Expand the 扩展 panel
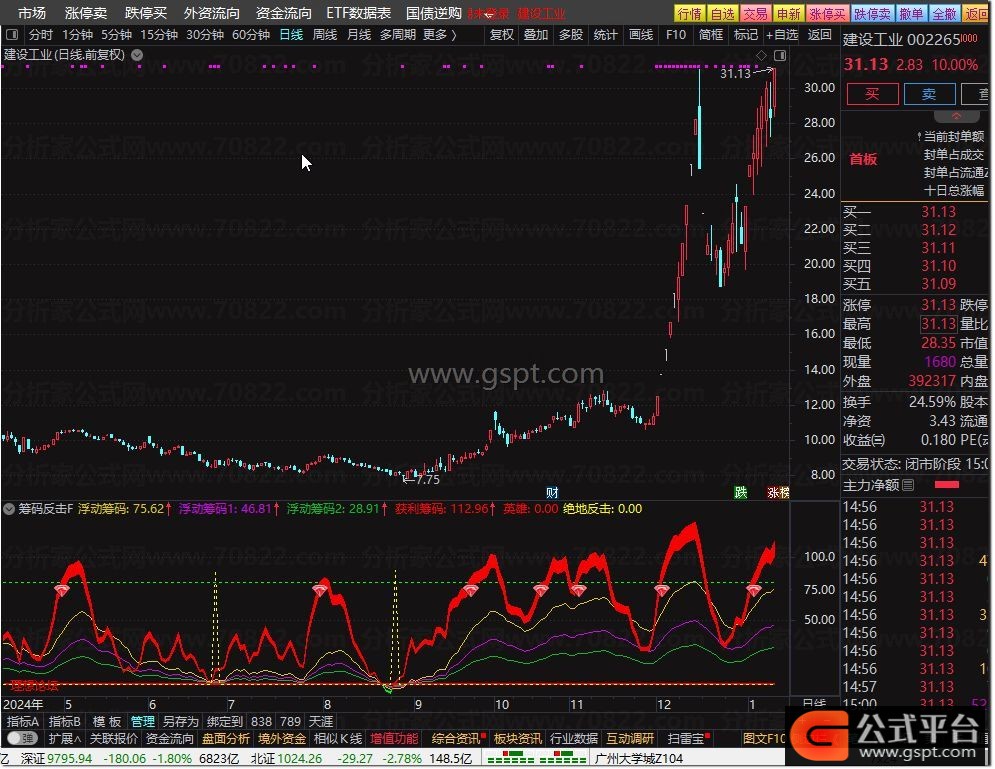This screenshot has height=769, width=995. (65, 739)
